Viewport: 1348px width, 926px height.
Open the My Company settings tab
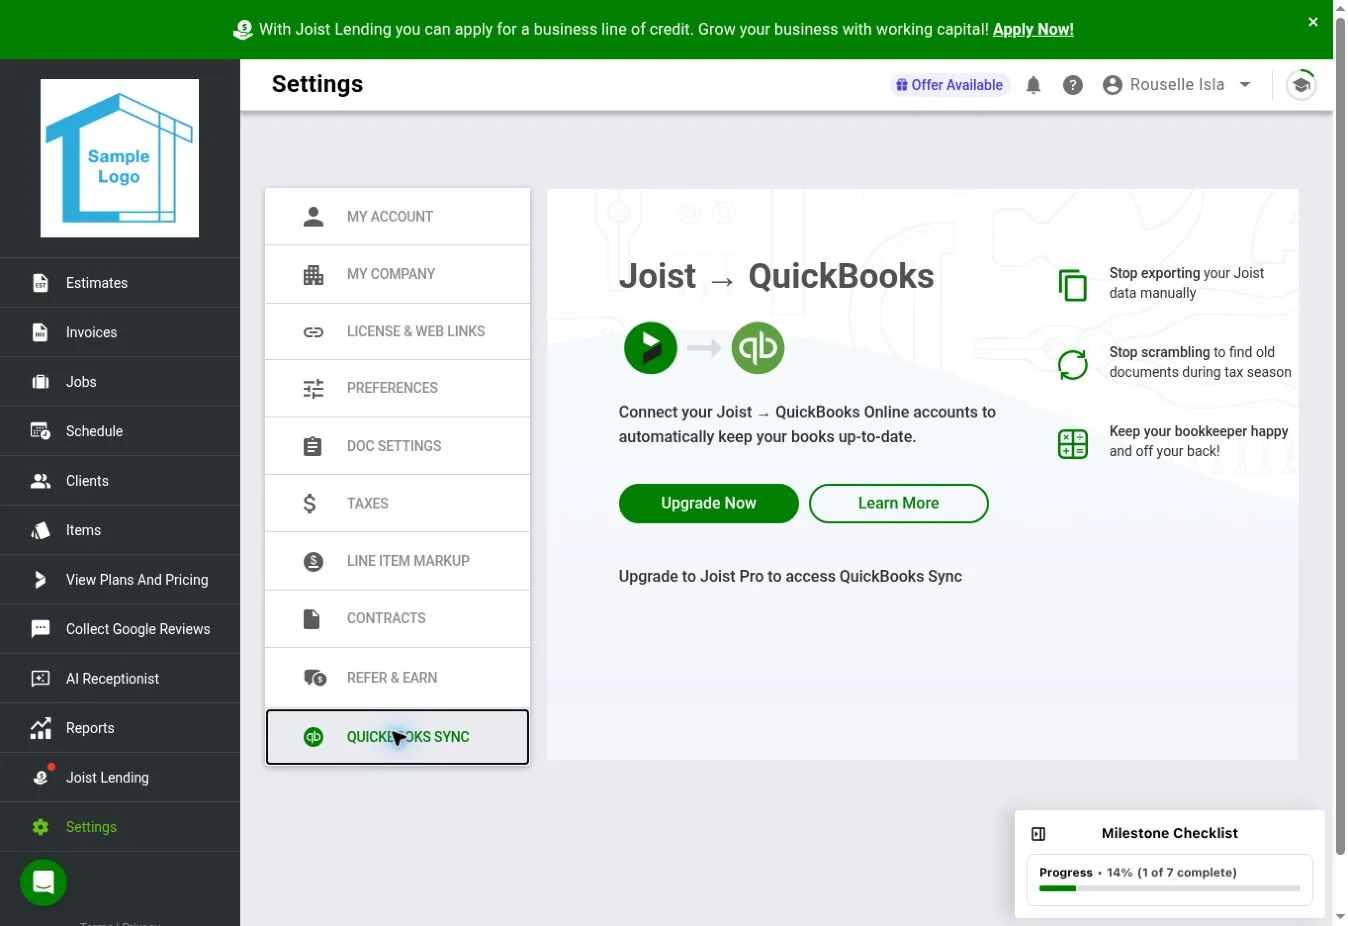[x=397, y=274]
